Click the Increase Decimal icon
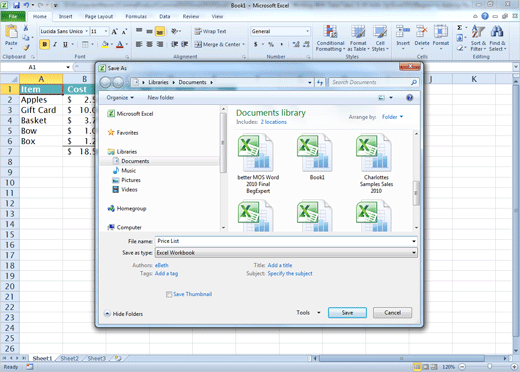 [296, 44]
